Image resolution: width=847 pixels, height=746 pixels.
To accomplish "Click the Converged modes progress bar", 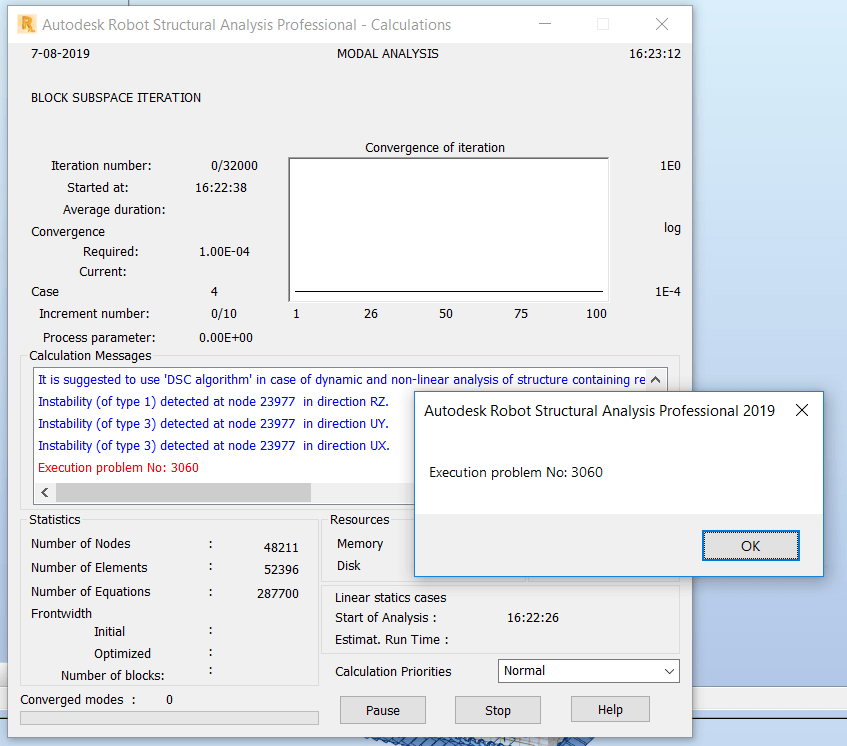I will click(x=169, y=718).
